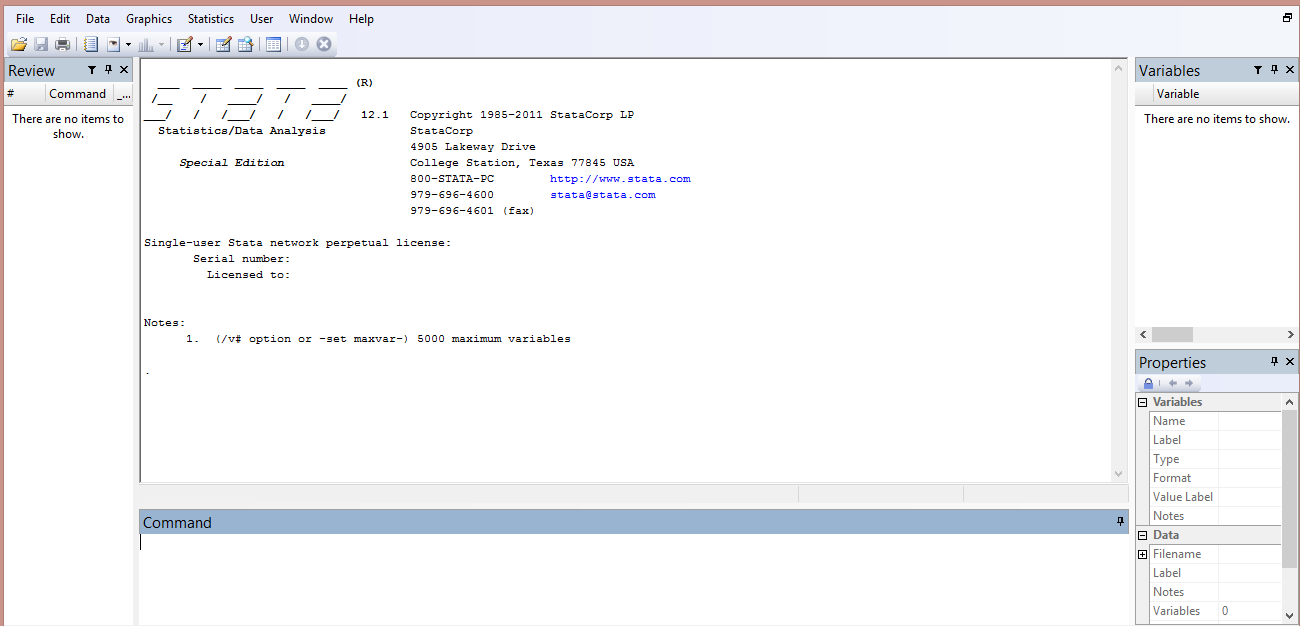Open the Edit menu

pos(60,19)
